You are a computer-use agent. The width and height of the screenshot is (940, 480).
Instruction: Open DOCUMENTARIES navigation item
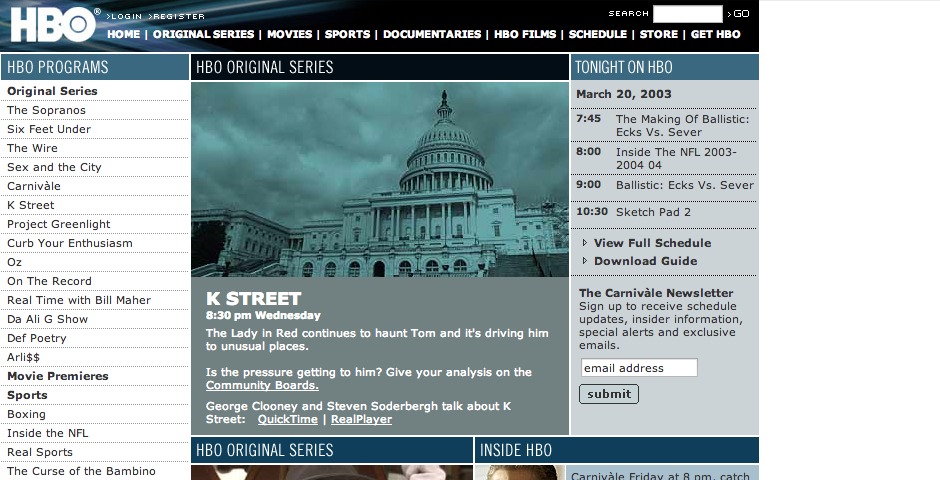pos(432,34)
